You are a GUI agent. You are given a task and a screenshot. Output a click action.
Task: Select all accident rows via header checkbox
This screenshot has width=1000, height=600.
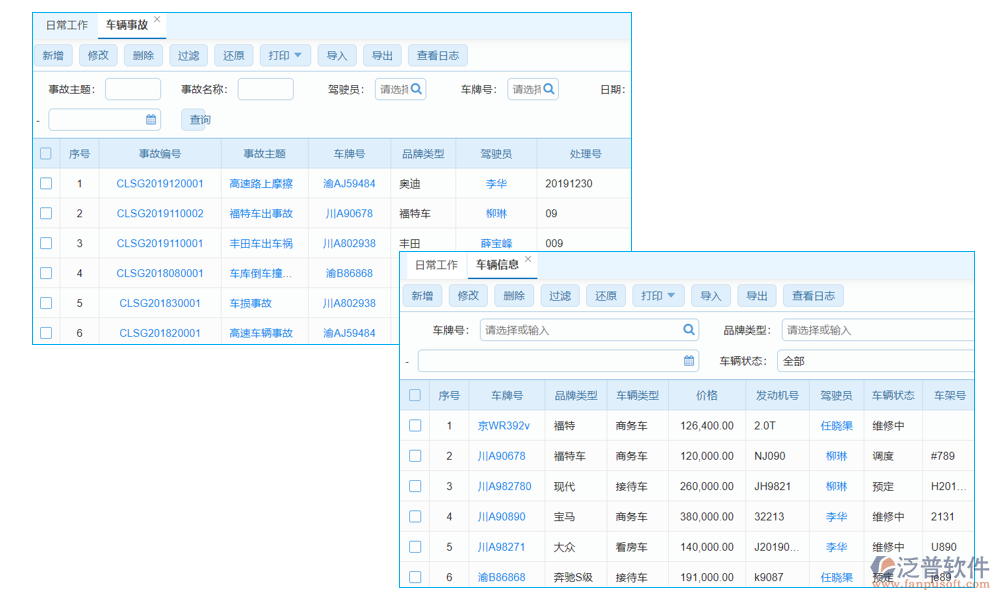45,152
